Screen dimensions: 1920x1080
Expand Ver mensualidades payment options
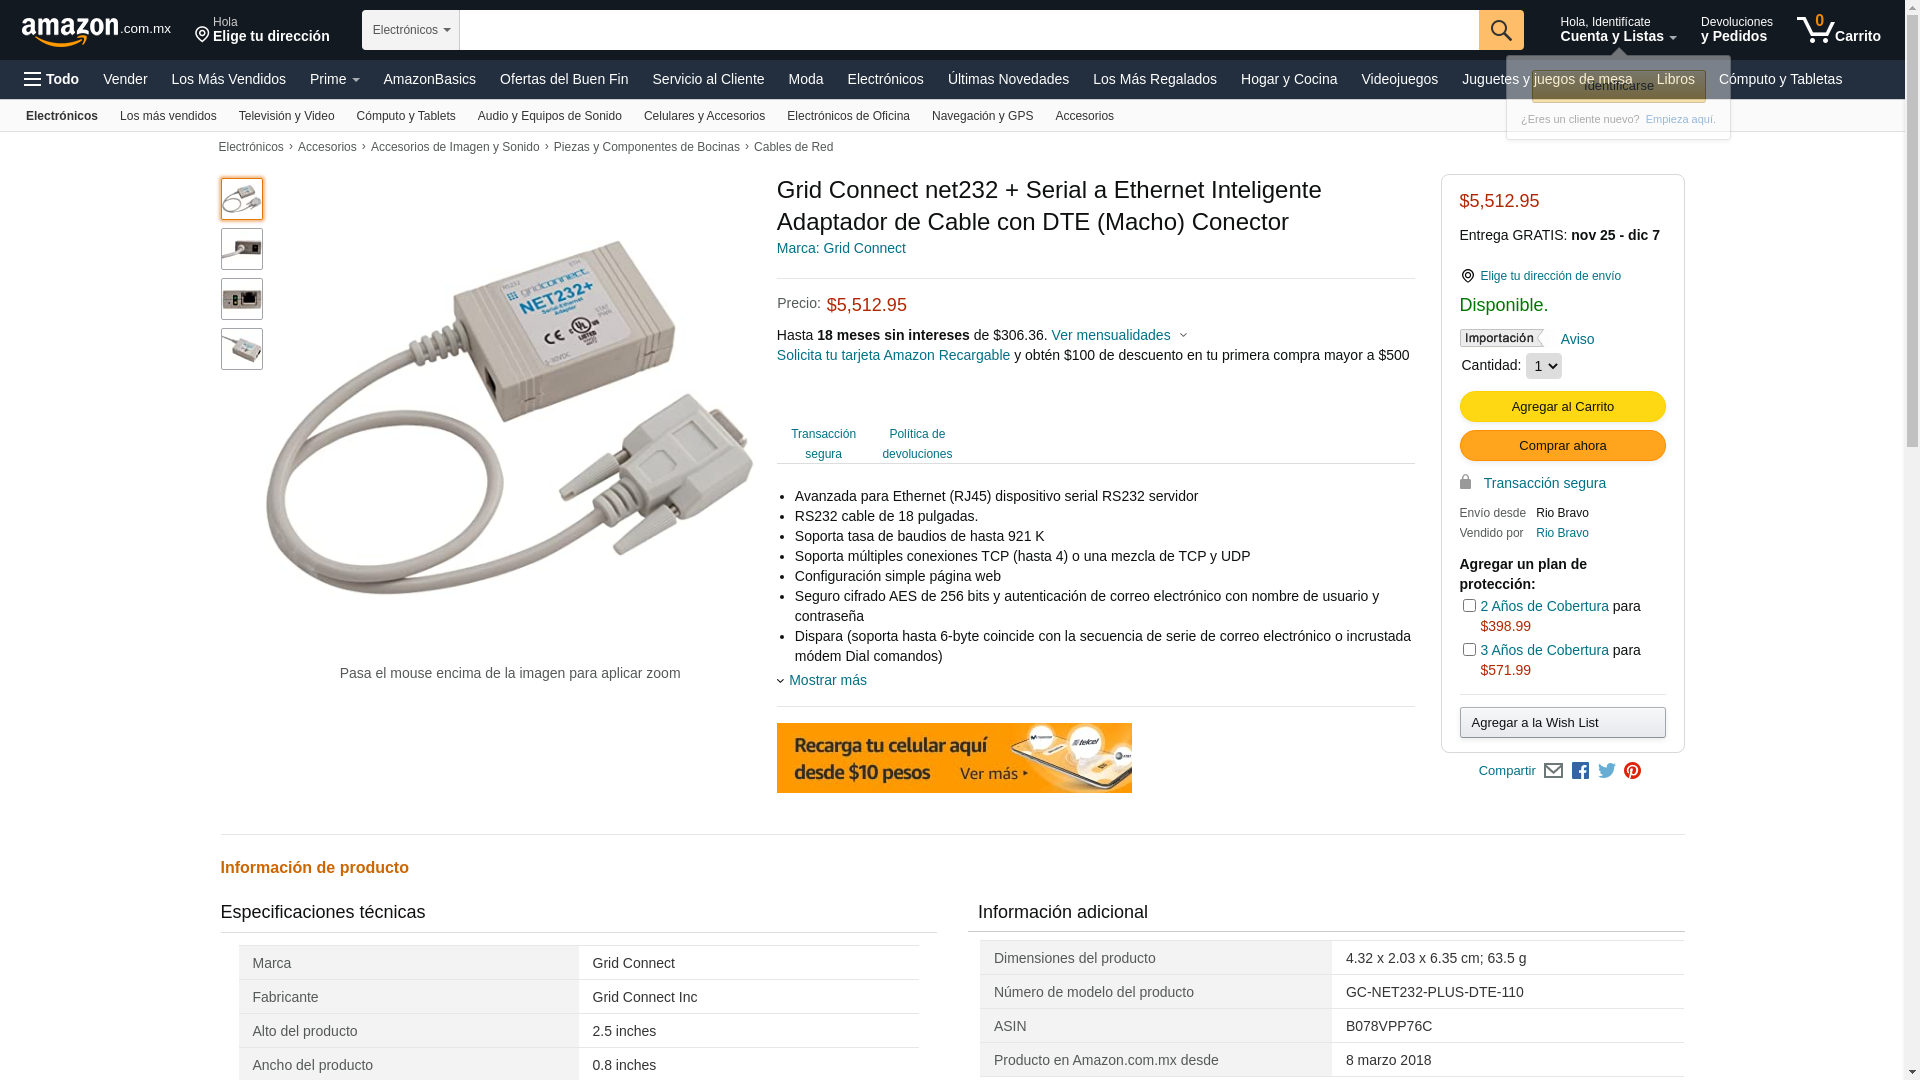click(x=1119, y=335)
